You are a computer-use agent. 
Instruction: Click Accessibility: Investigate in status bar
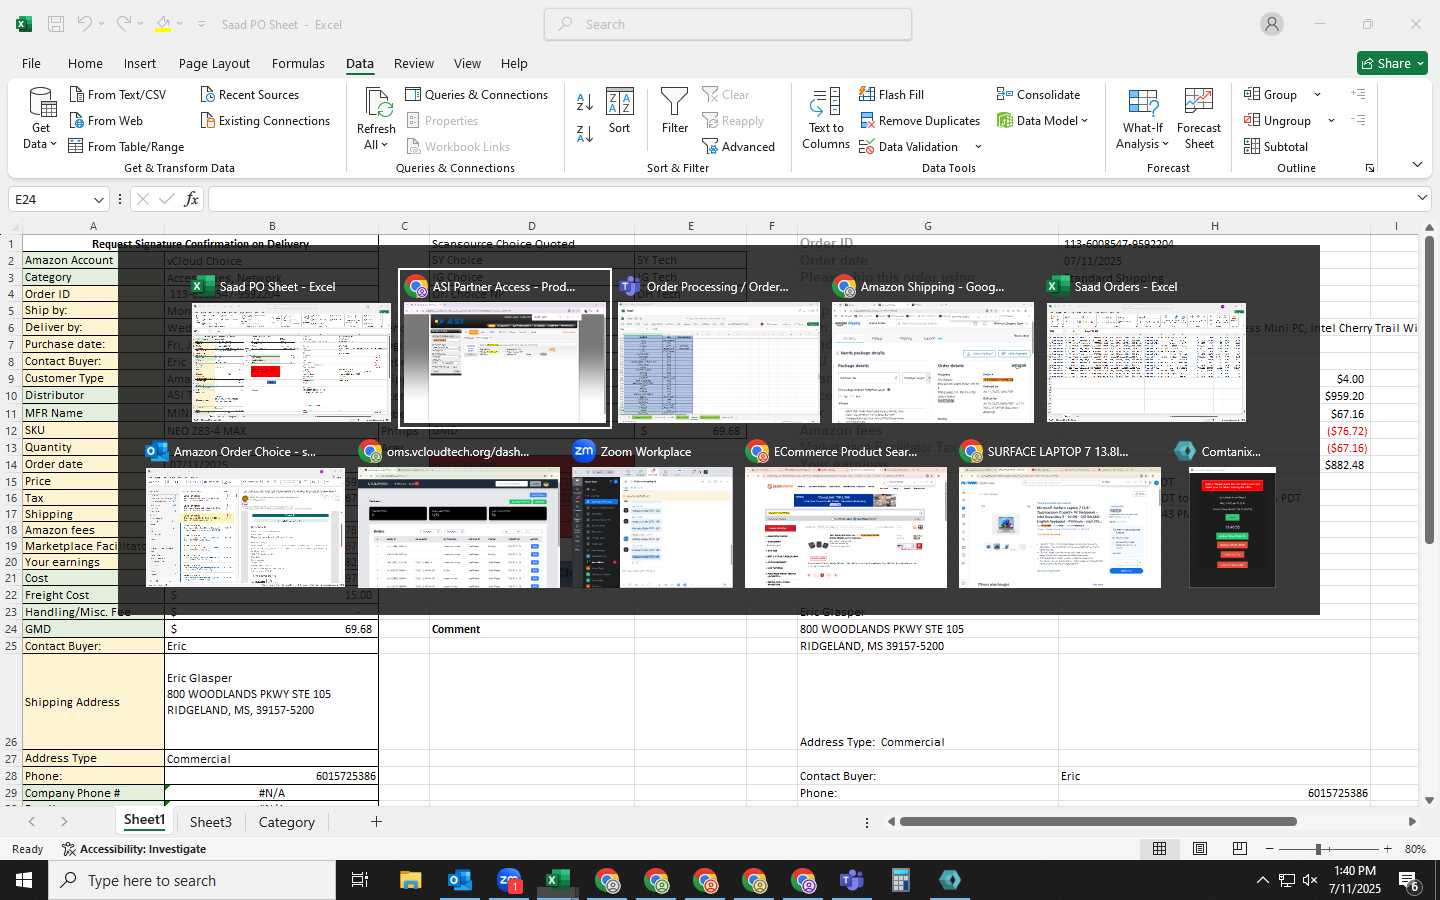(134, 849)
